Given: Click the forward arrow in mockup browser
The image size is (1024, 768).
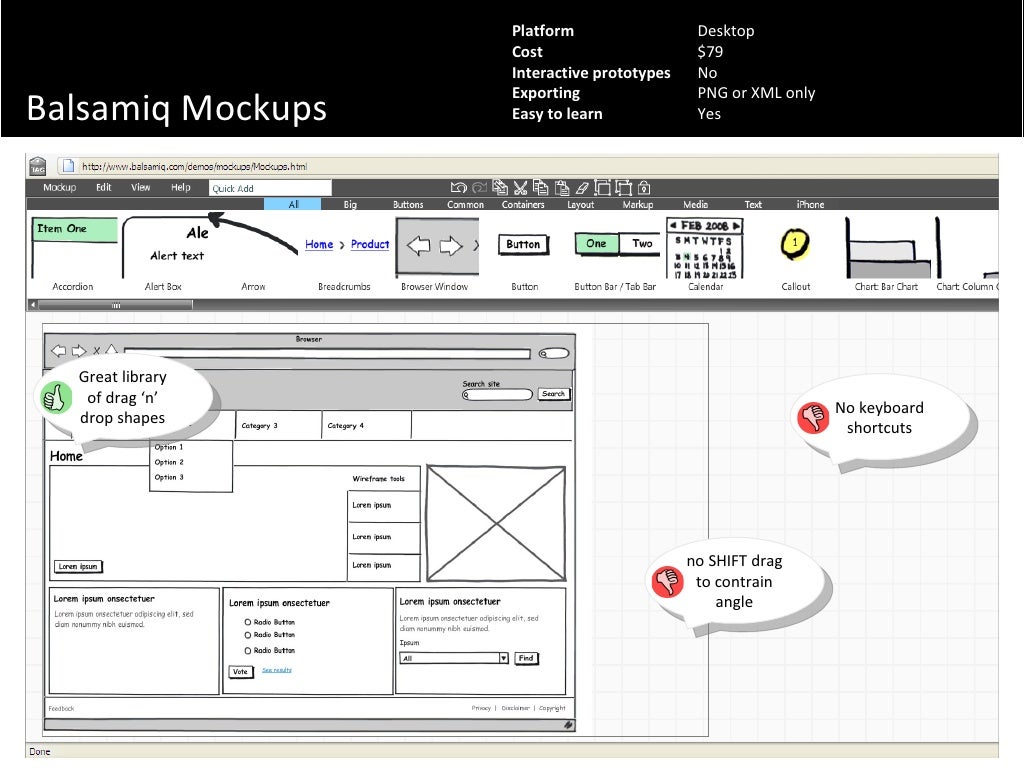Looking at the screenshot, I should (x=79, y=351).
